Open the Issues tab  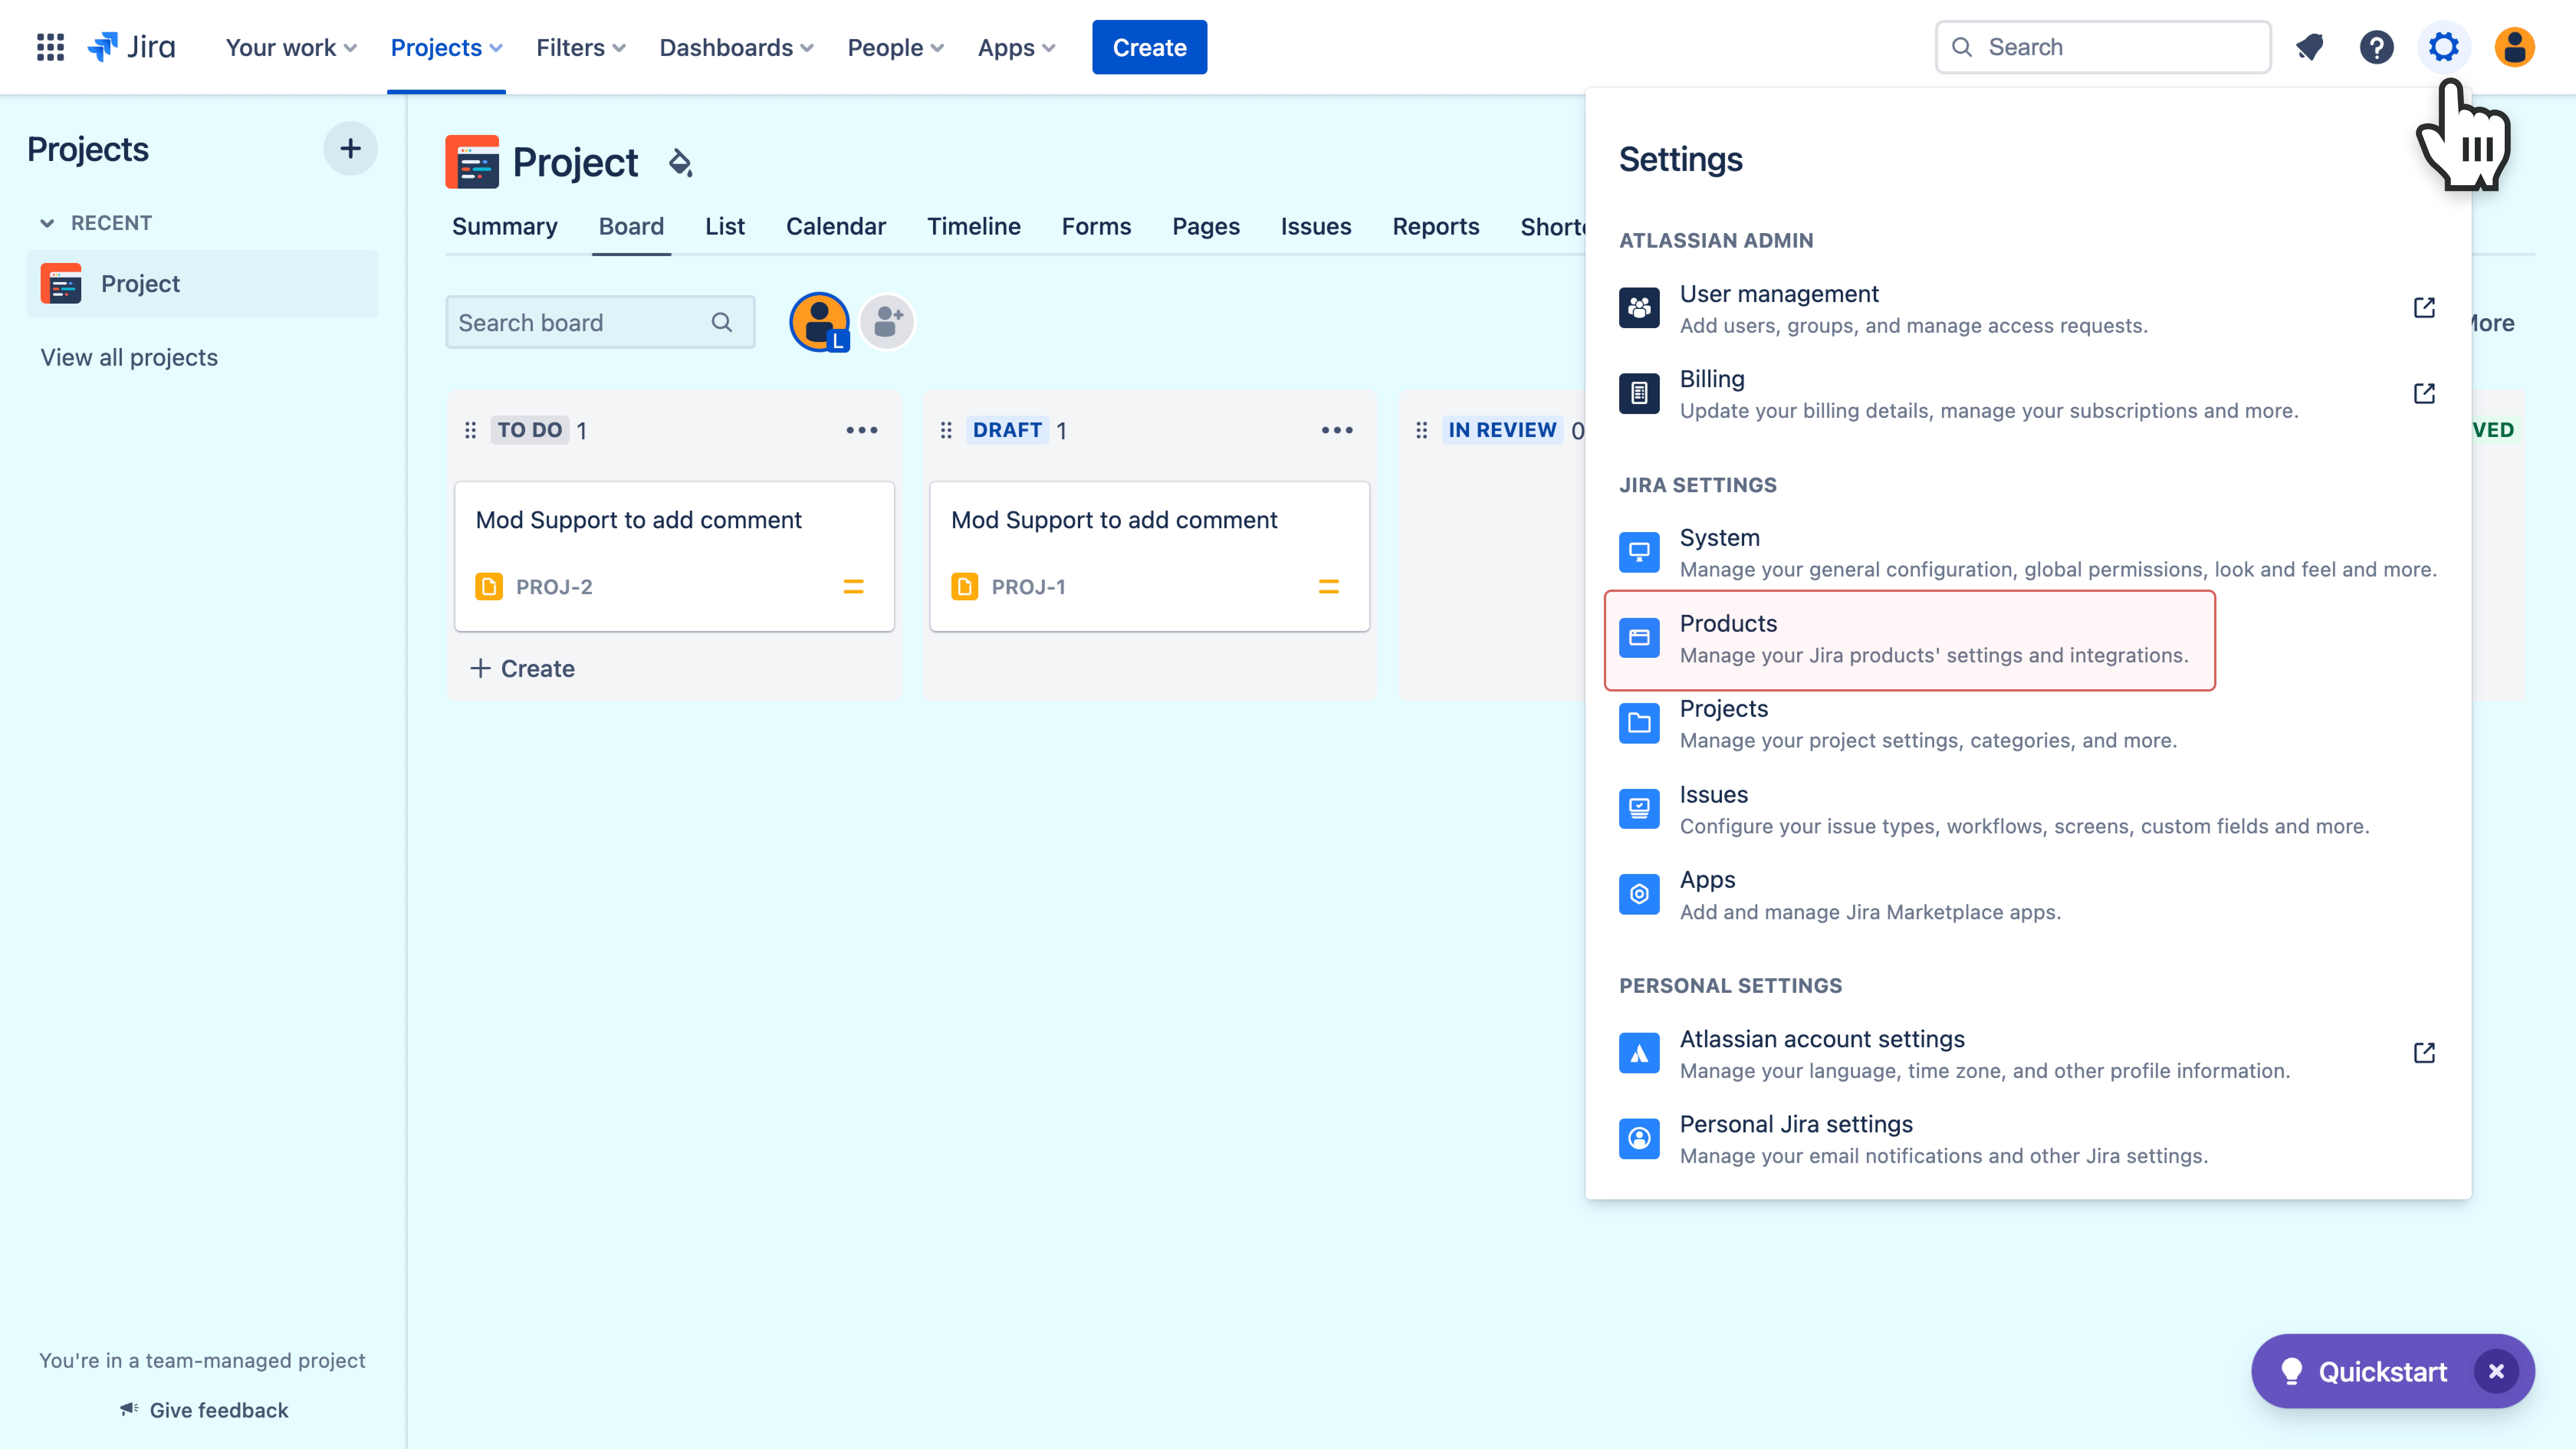(x=1316, y=226)
